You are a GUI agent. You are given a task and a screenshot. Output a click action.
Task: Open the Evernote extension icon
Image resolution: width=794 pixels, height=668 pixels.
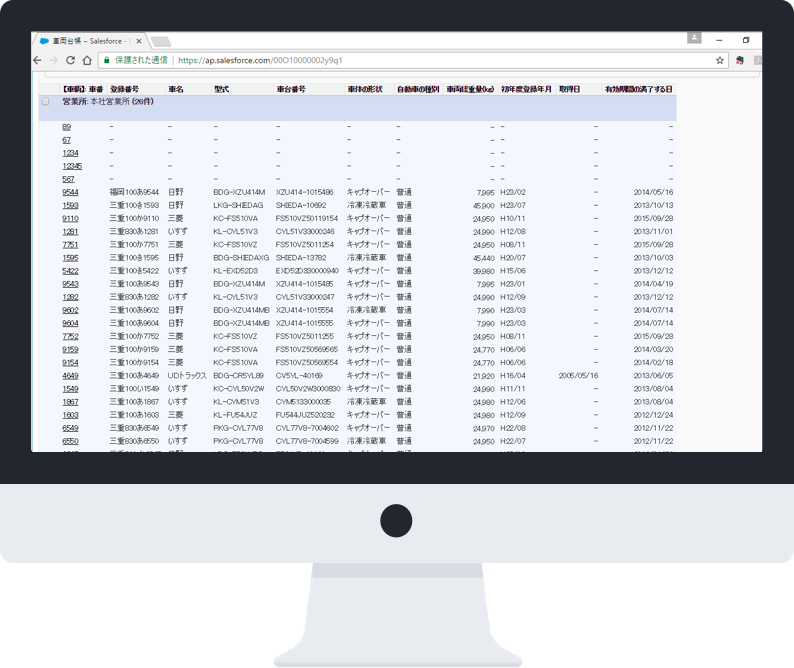(740, 60)
